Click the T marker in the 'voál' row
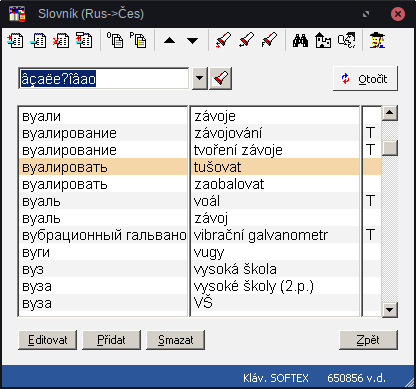This screenshot has height=389, width=416. tap(370, 201)
